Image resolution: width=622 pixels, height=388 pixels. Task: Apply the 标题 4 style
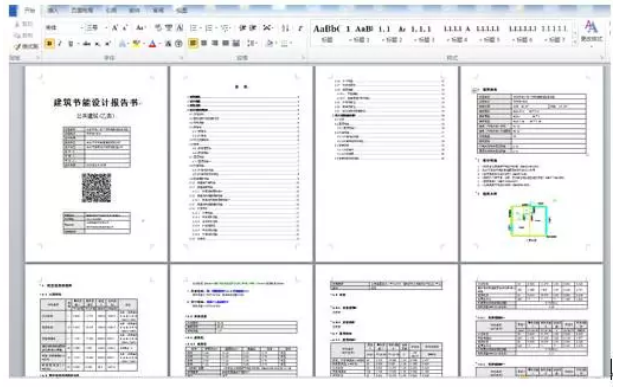tap(457, 33)
